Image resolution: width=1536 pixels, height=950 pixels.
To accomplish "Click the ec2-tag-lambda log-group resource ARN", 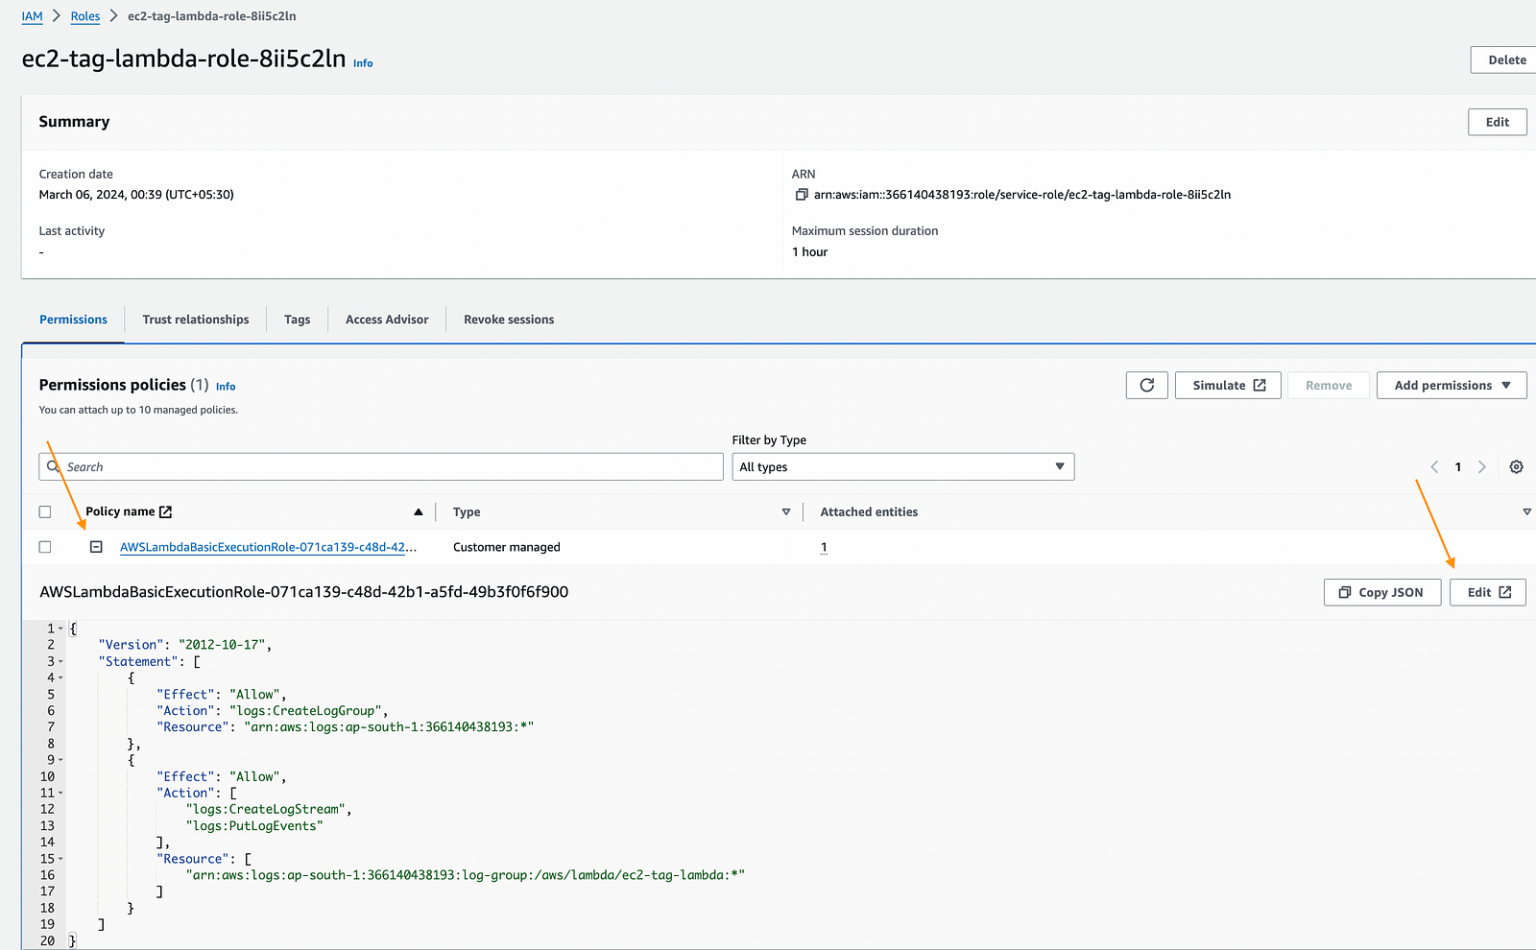I will 465,875.
